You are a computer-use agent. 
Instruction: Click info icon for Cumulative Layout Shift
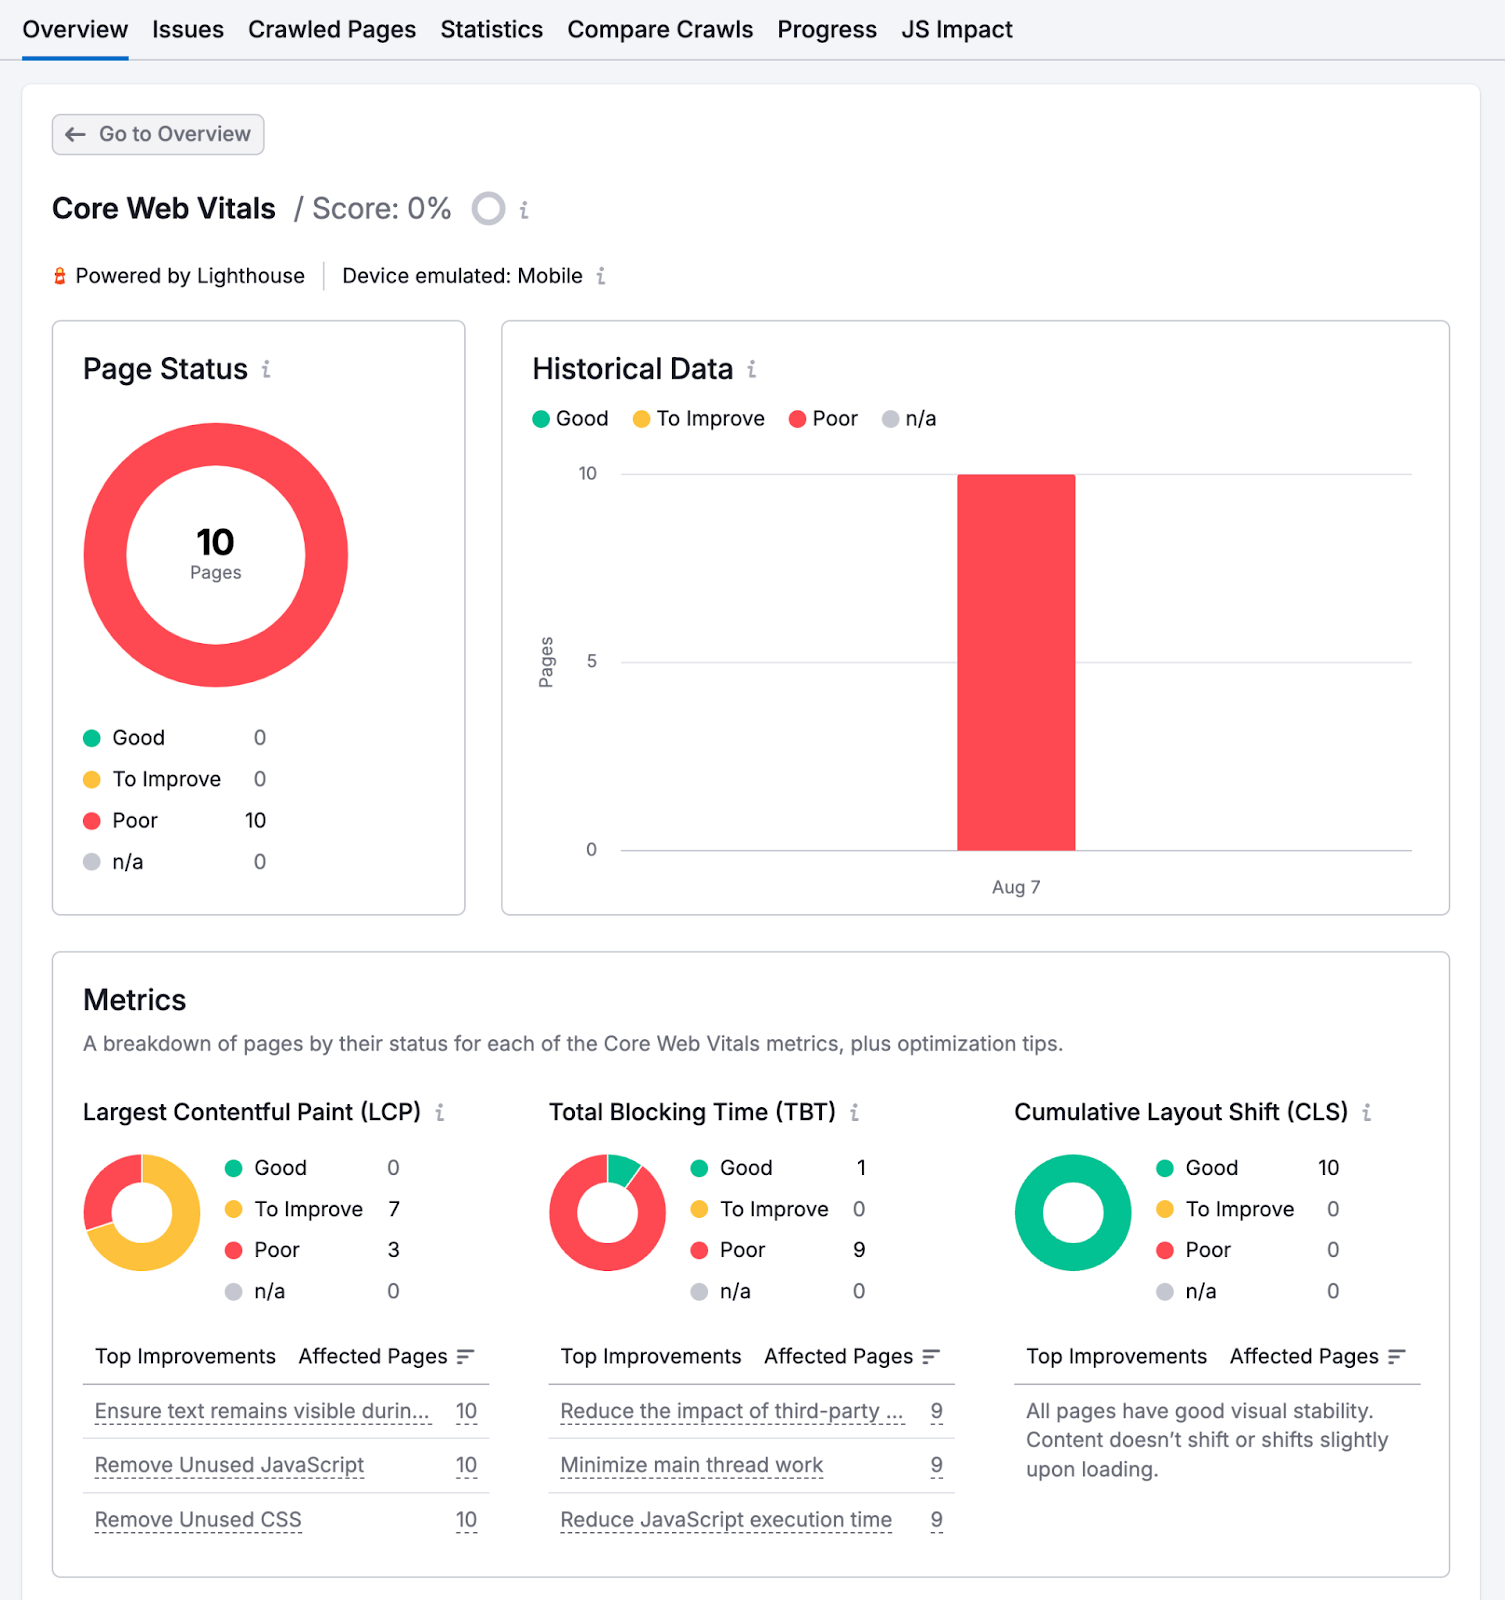point(1367,1112)
